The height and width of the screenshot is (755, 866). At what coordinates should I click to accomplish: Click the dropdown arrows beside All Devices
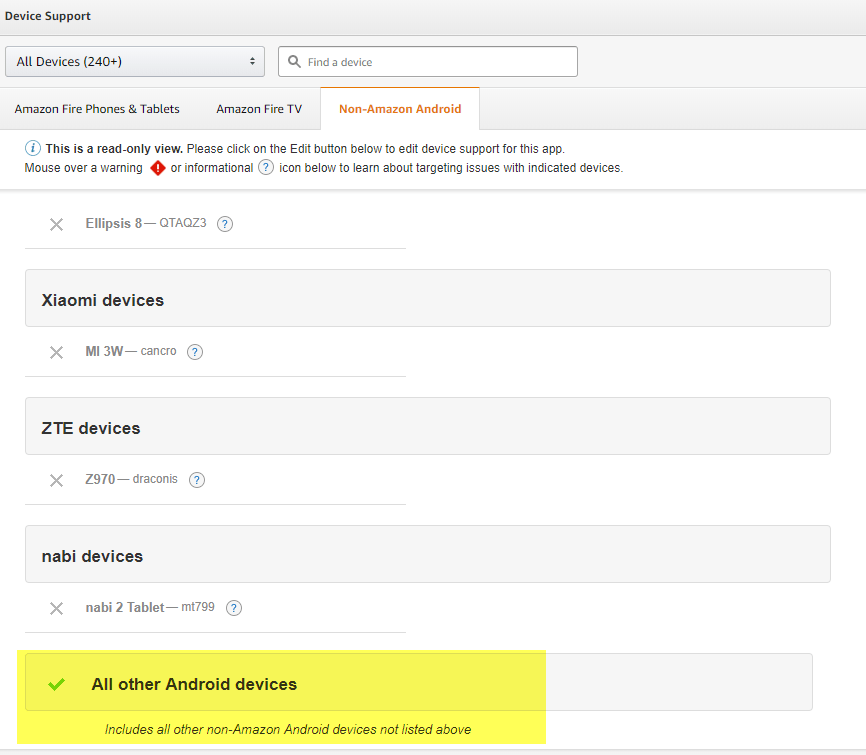pyautogui.click(x=251, y=61)
